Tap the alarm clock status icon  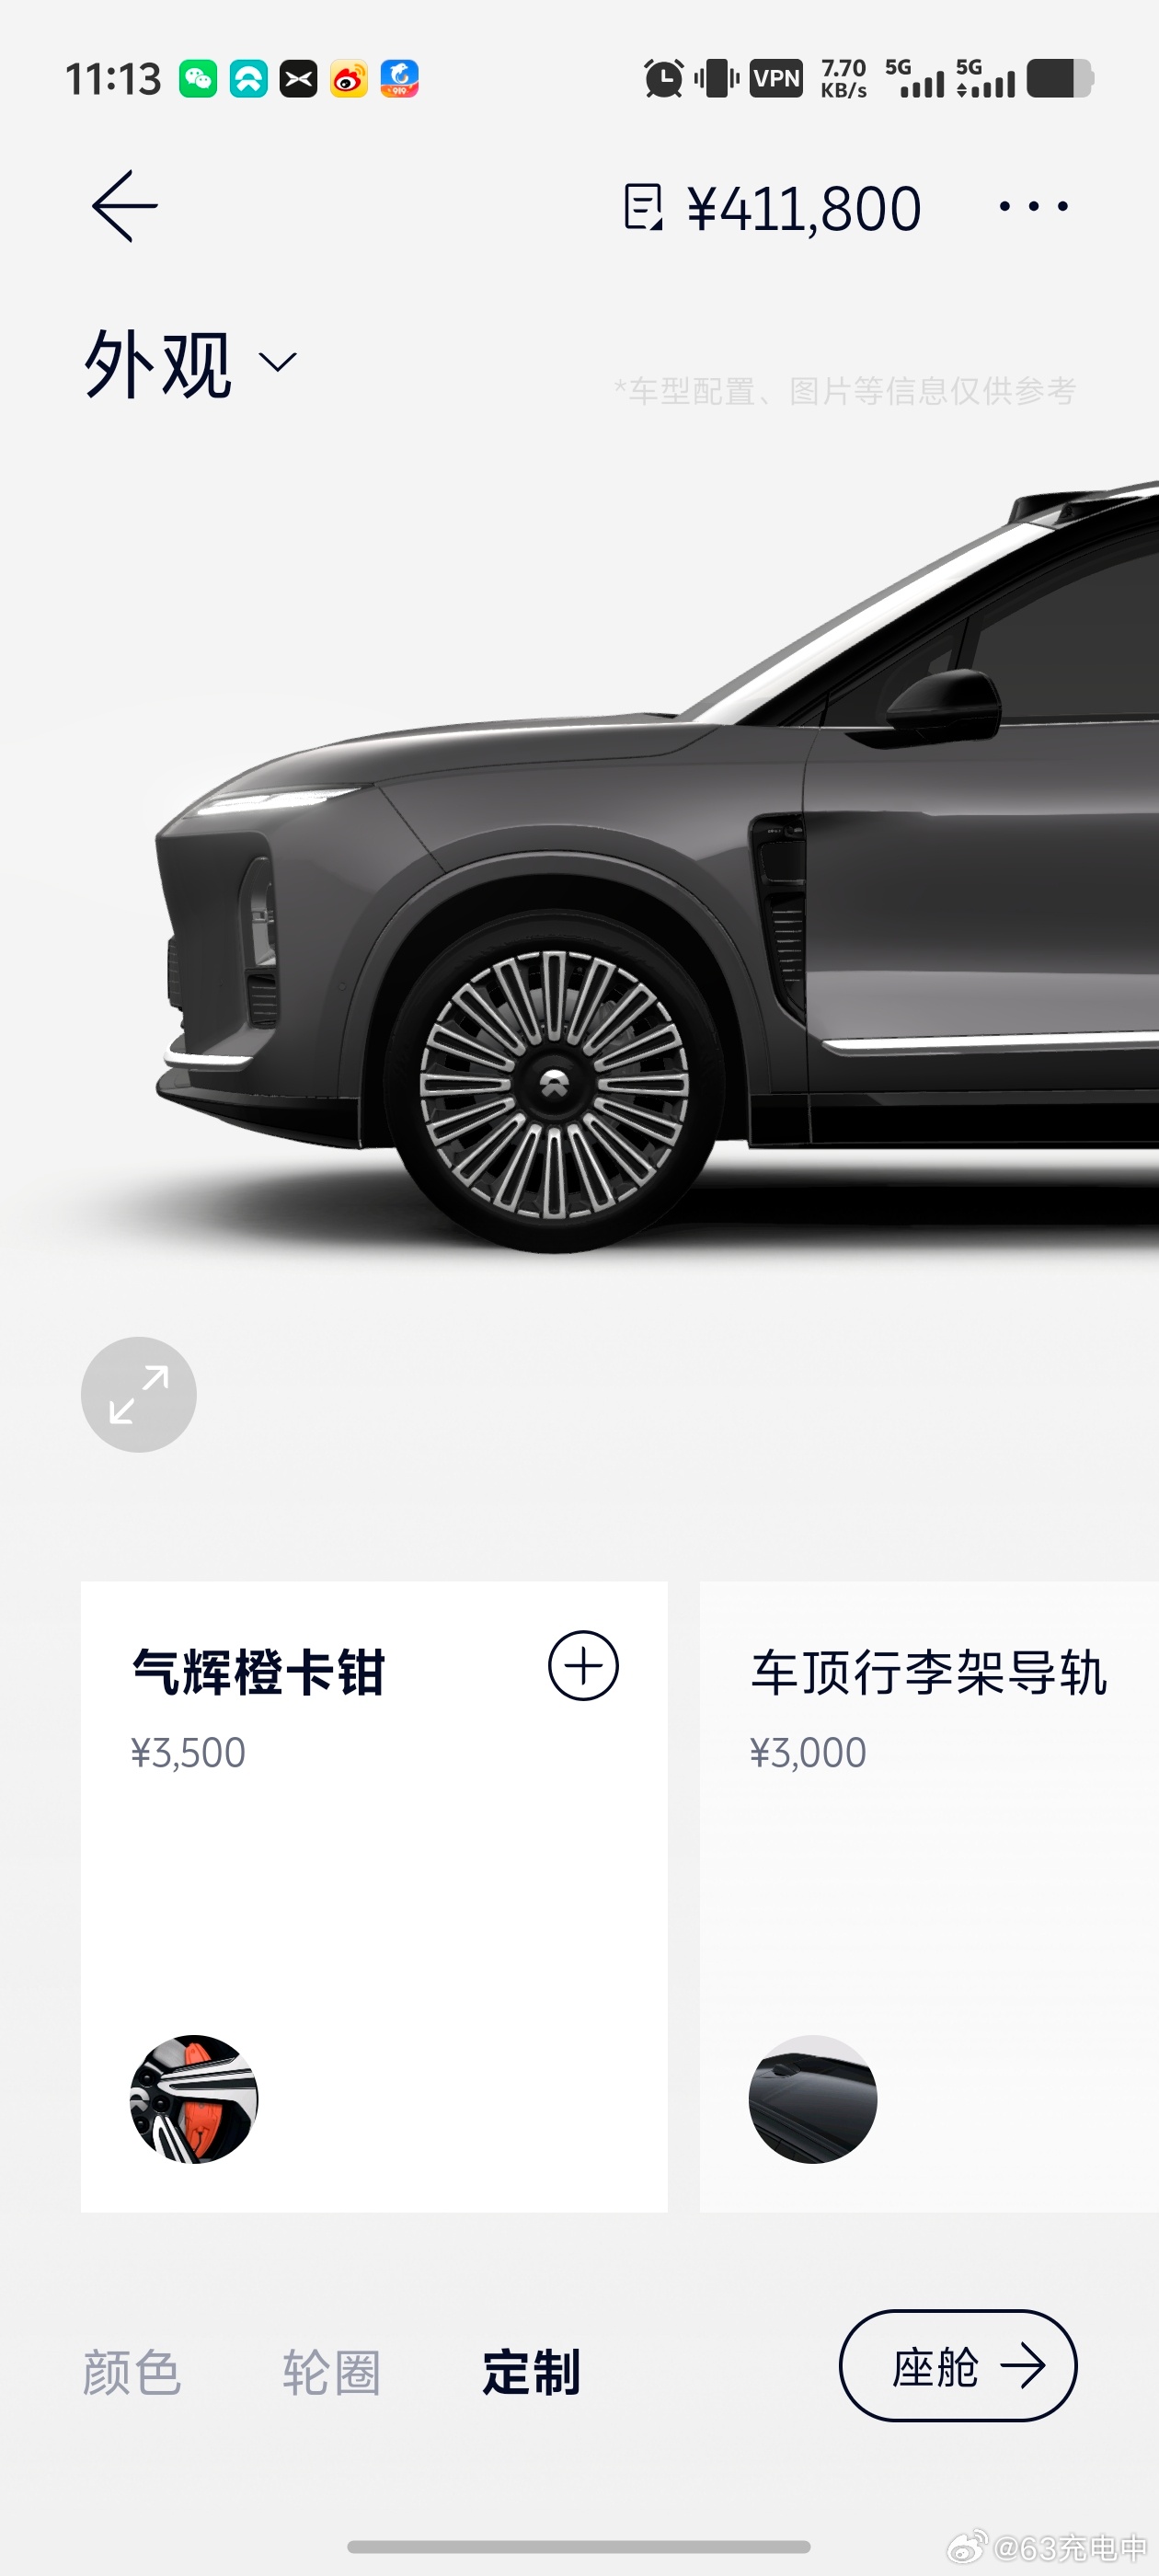(x=663, y=78)
